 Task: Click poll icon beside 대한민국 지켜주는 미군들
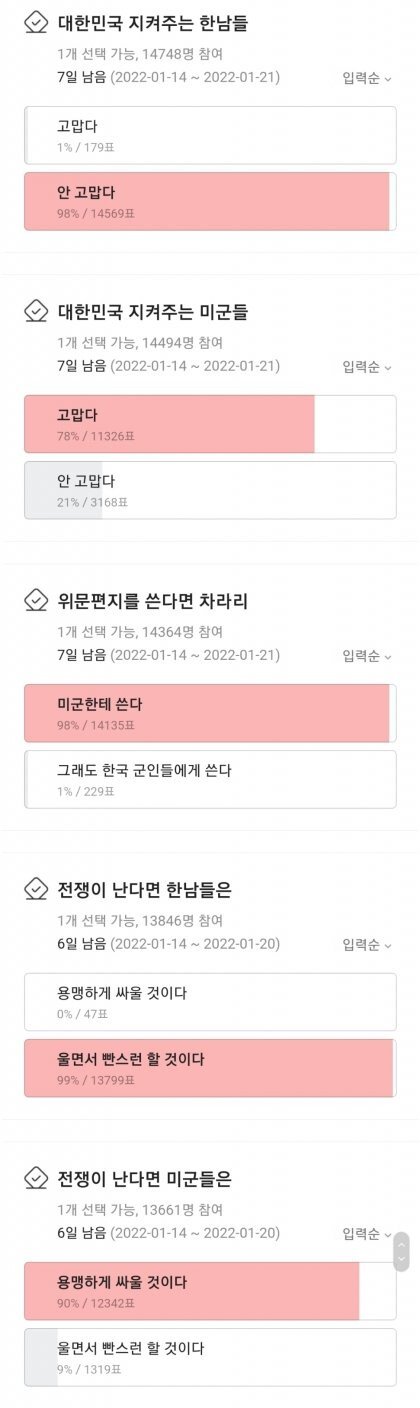(x=36, y=312)
